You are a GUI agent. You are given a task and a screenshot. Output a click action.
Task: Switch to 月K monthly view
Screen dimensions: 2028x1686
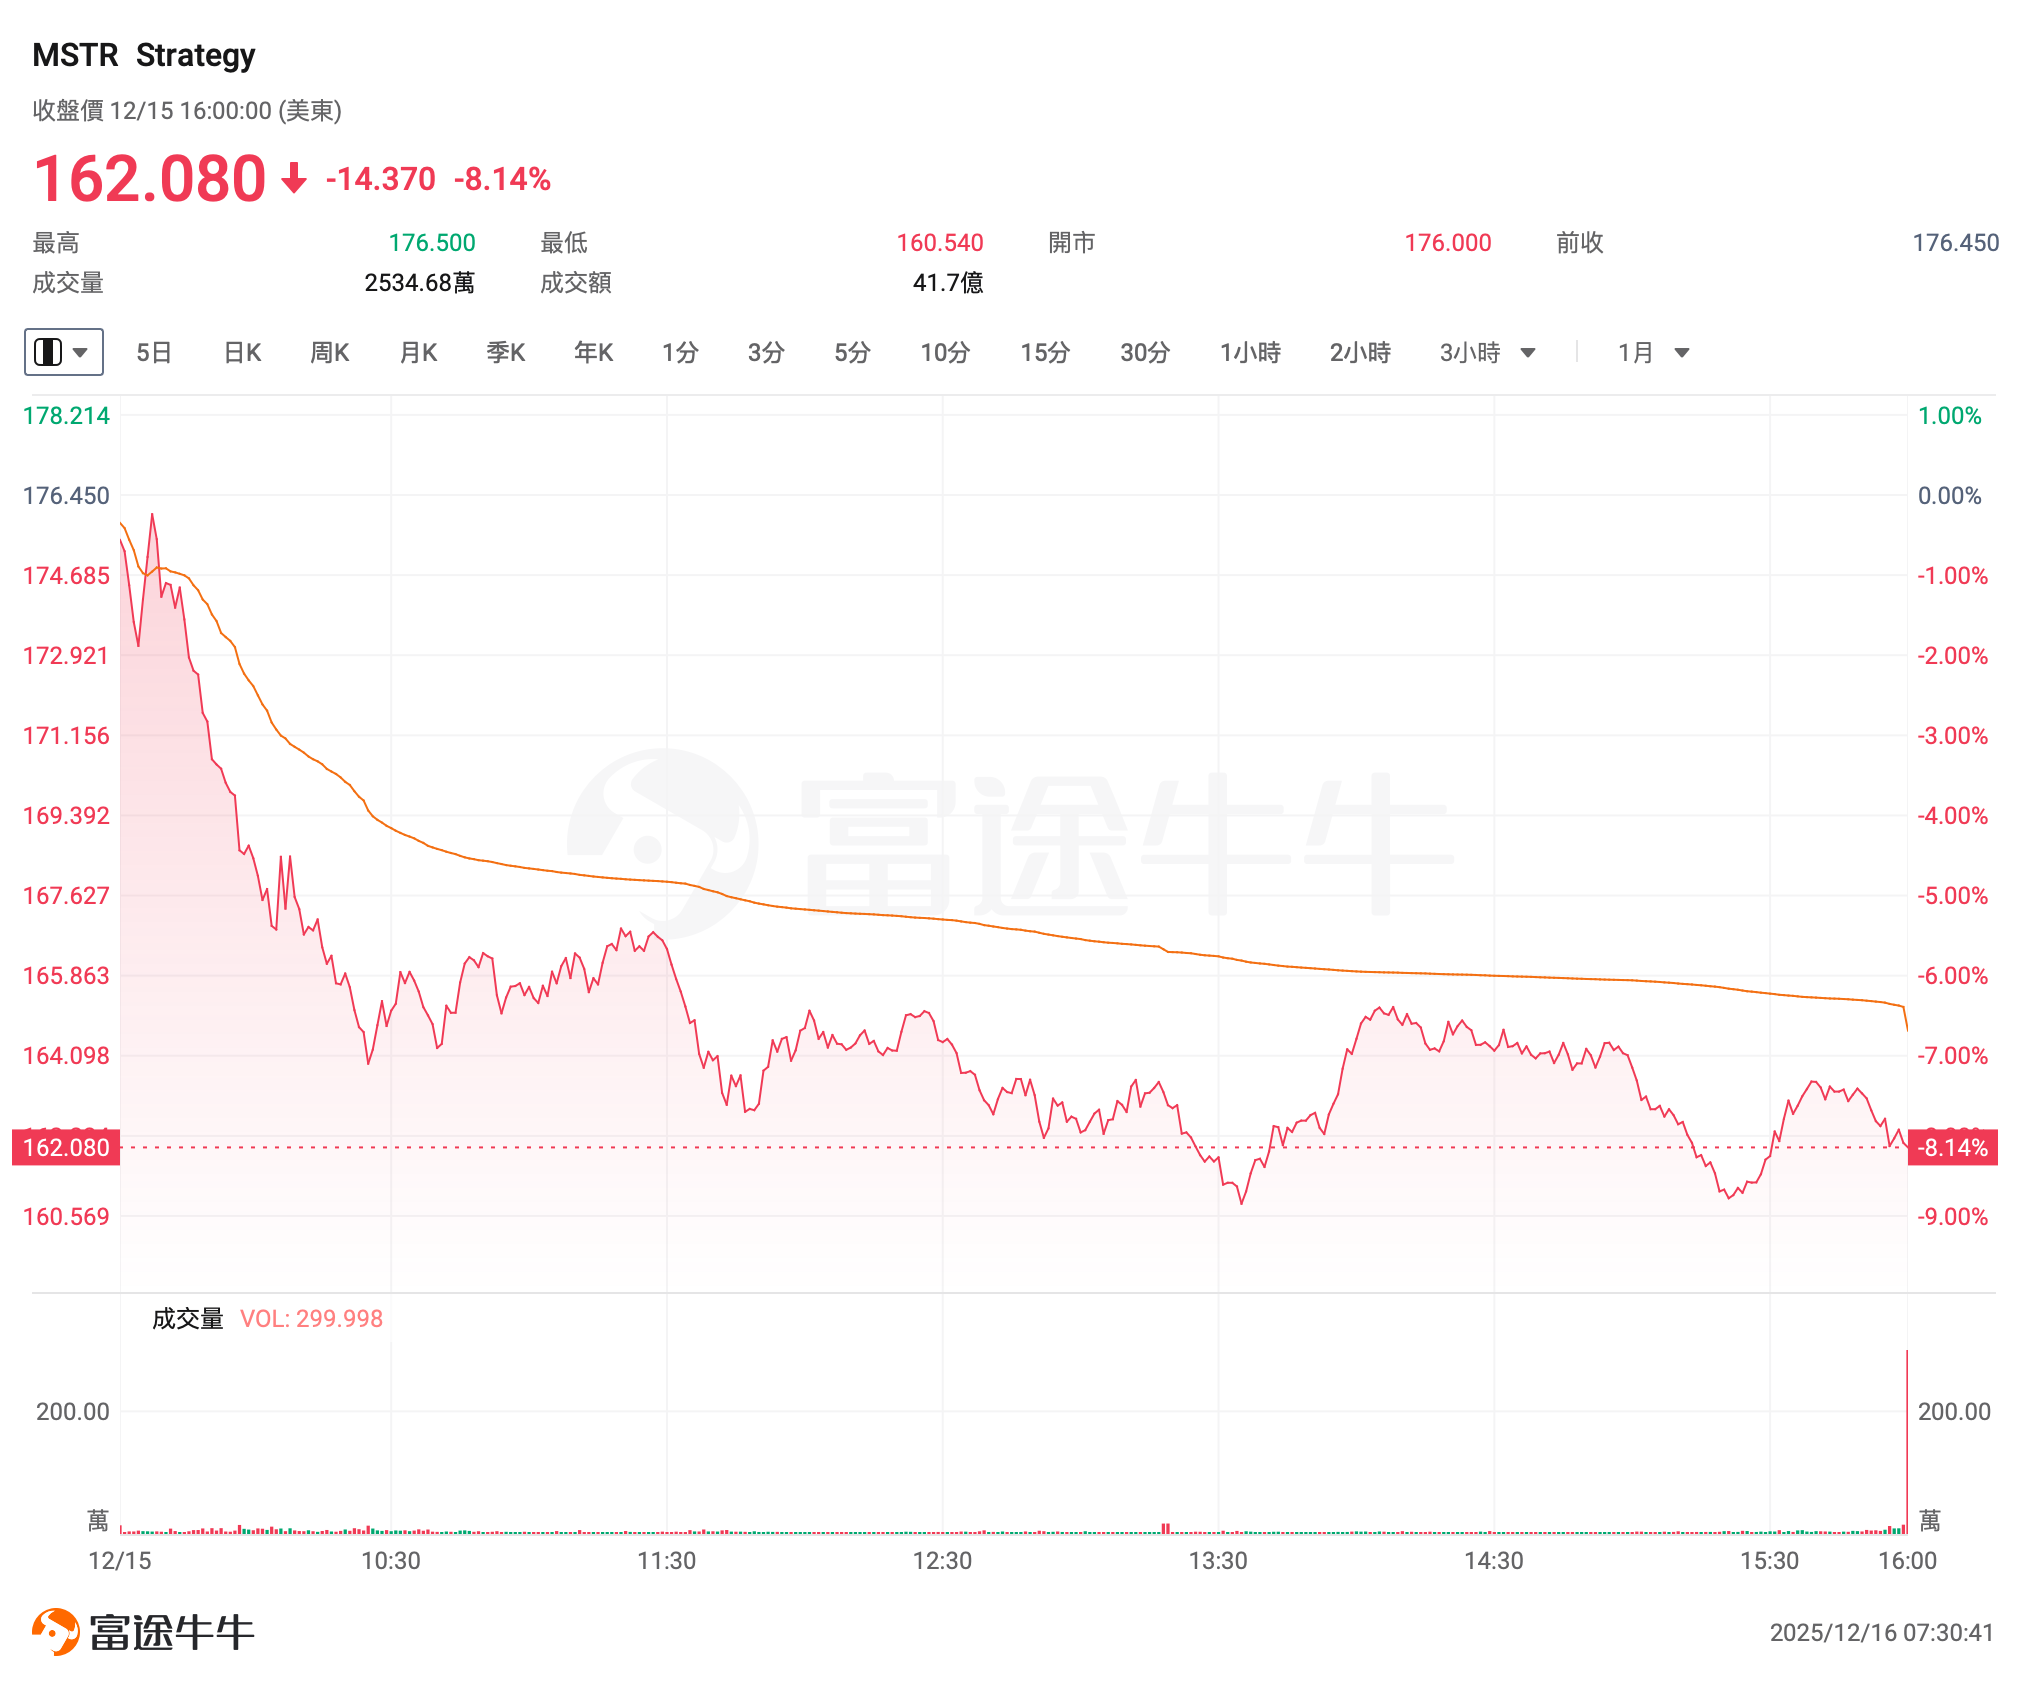pos(418,353)
